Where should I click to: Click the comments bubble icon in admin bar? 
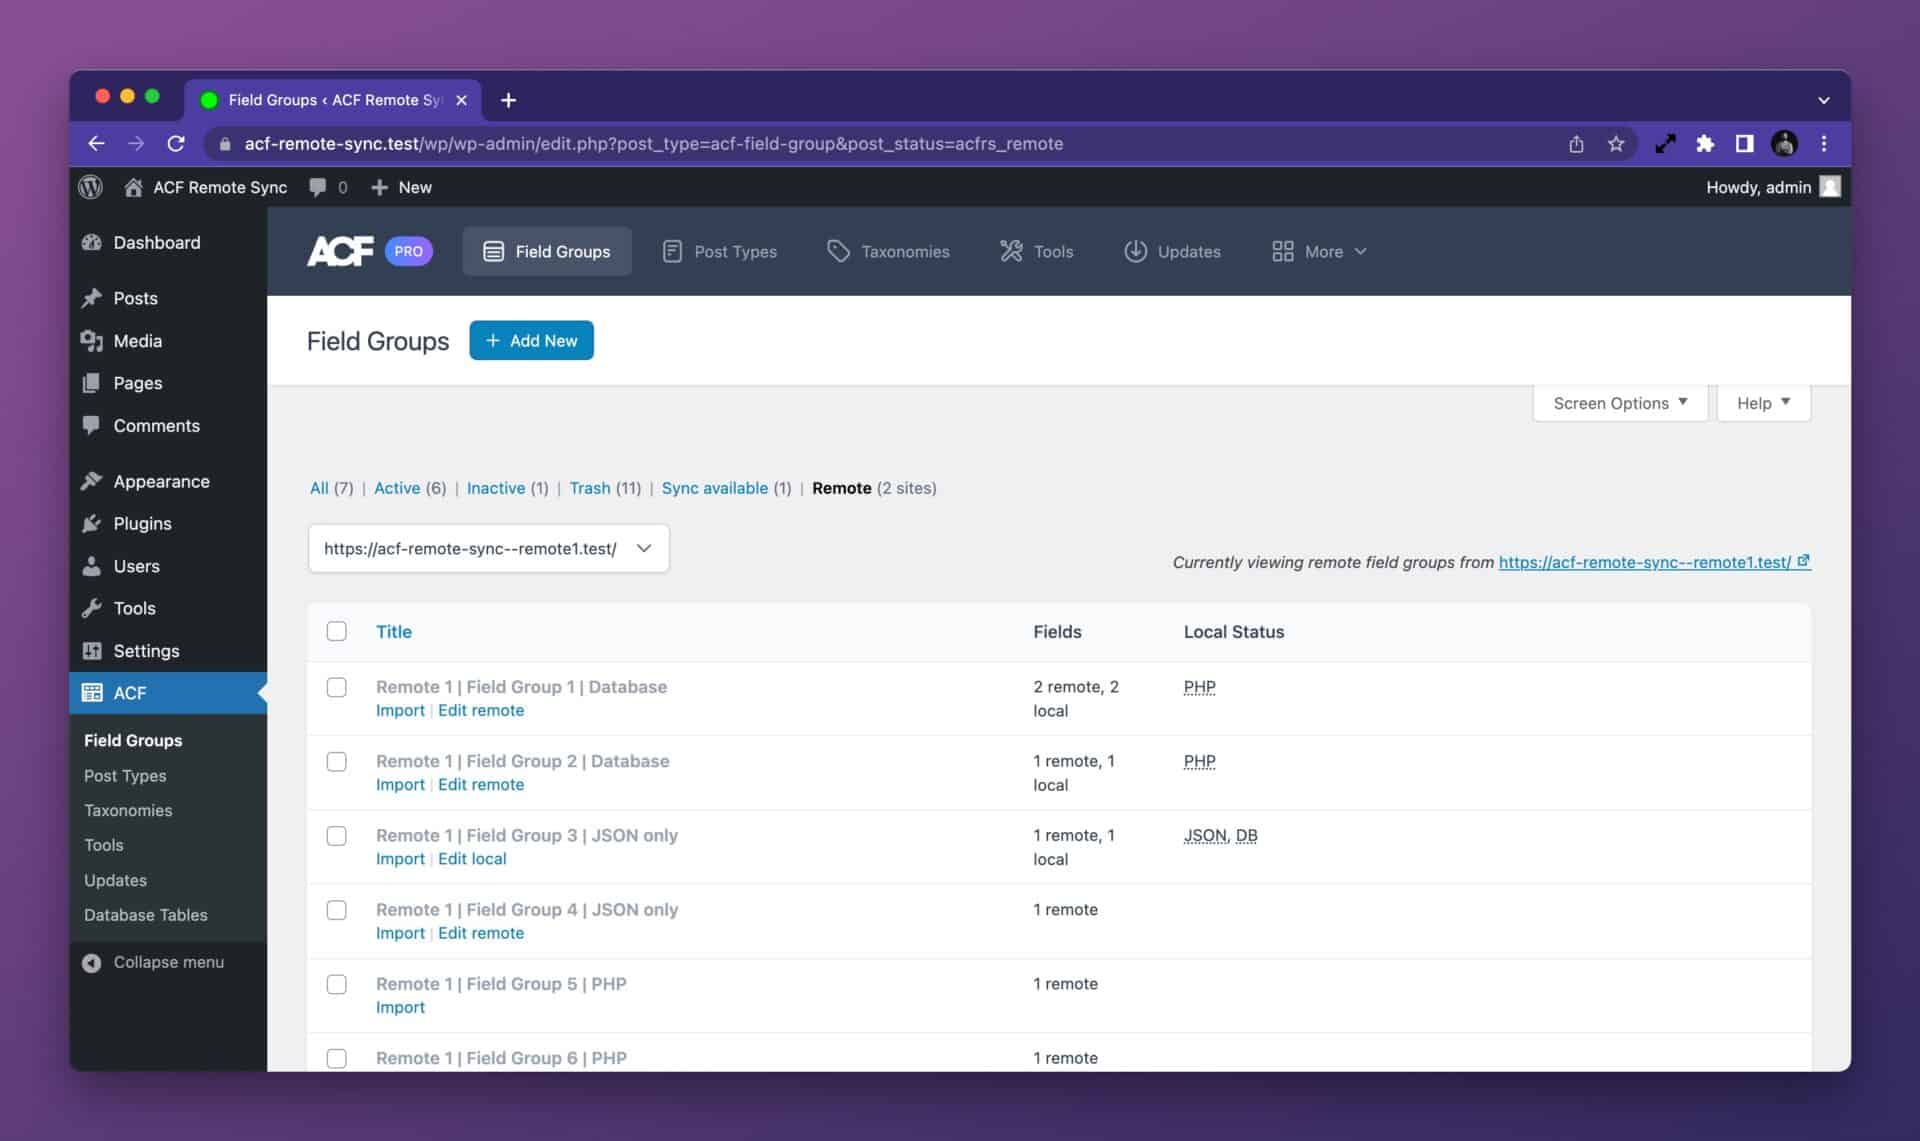317,187
